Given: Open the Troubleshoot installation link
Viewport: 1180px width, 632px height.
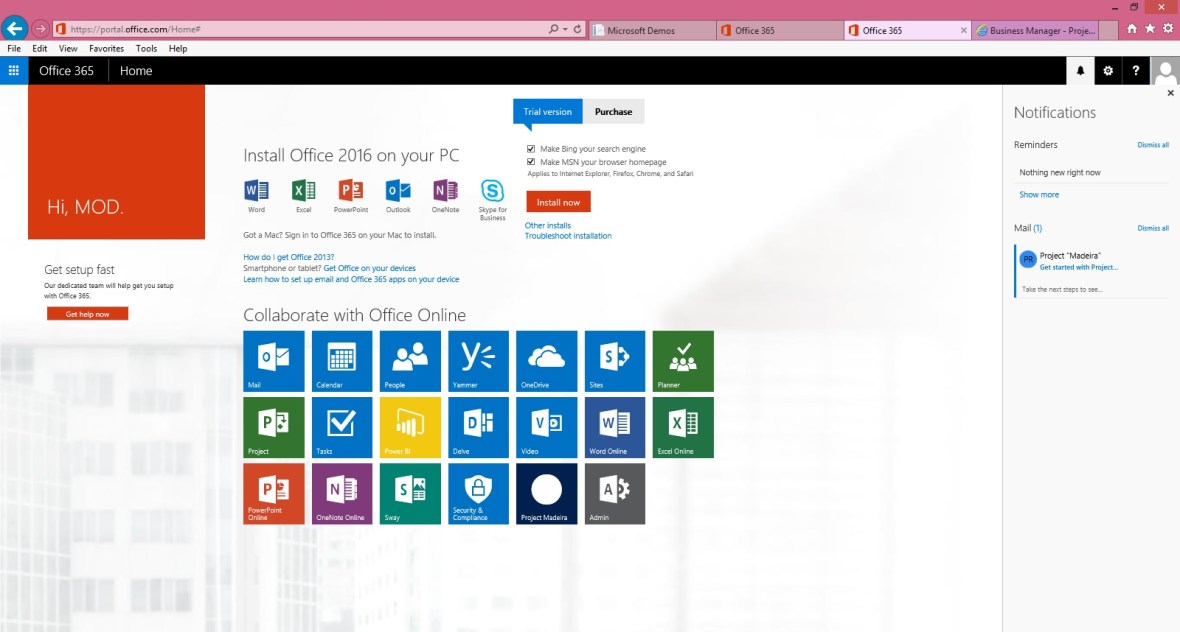Looking at the screenshot, I should (568, 236).
